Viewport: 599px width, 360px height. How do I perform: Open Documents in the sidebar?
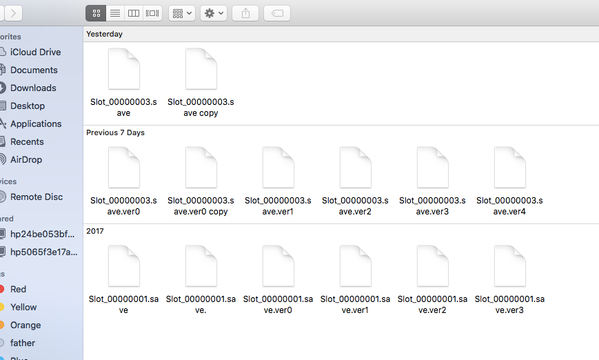pos(34,70)
